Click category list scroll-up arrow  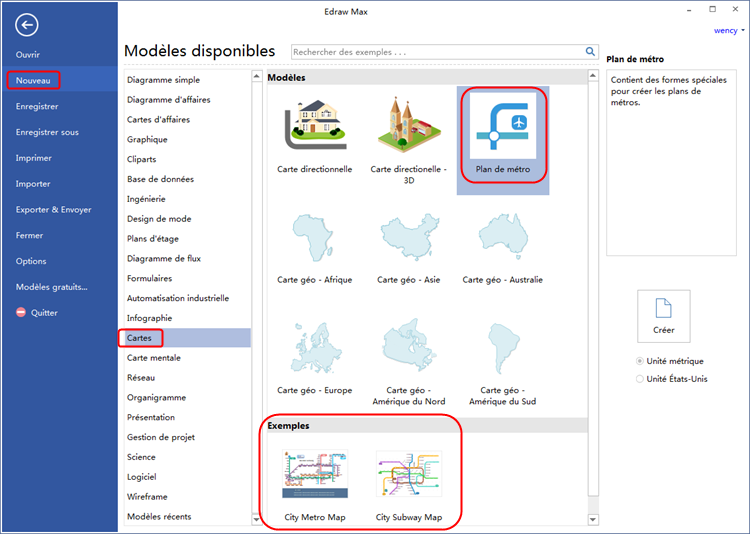[x=256, y=76]
